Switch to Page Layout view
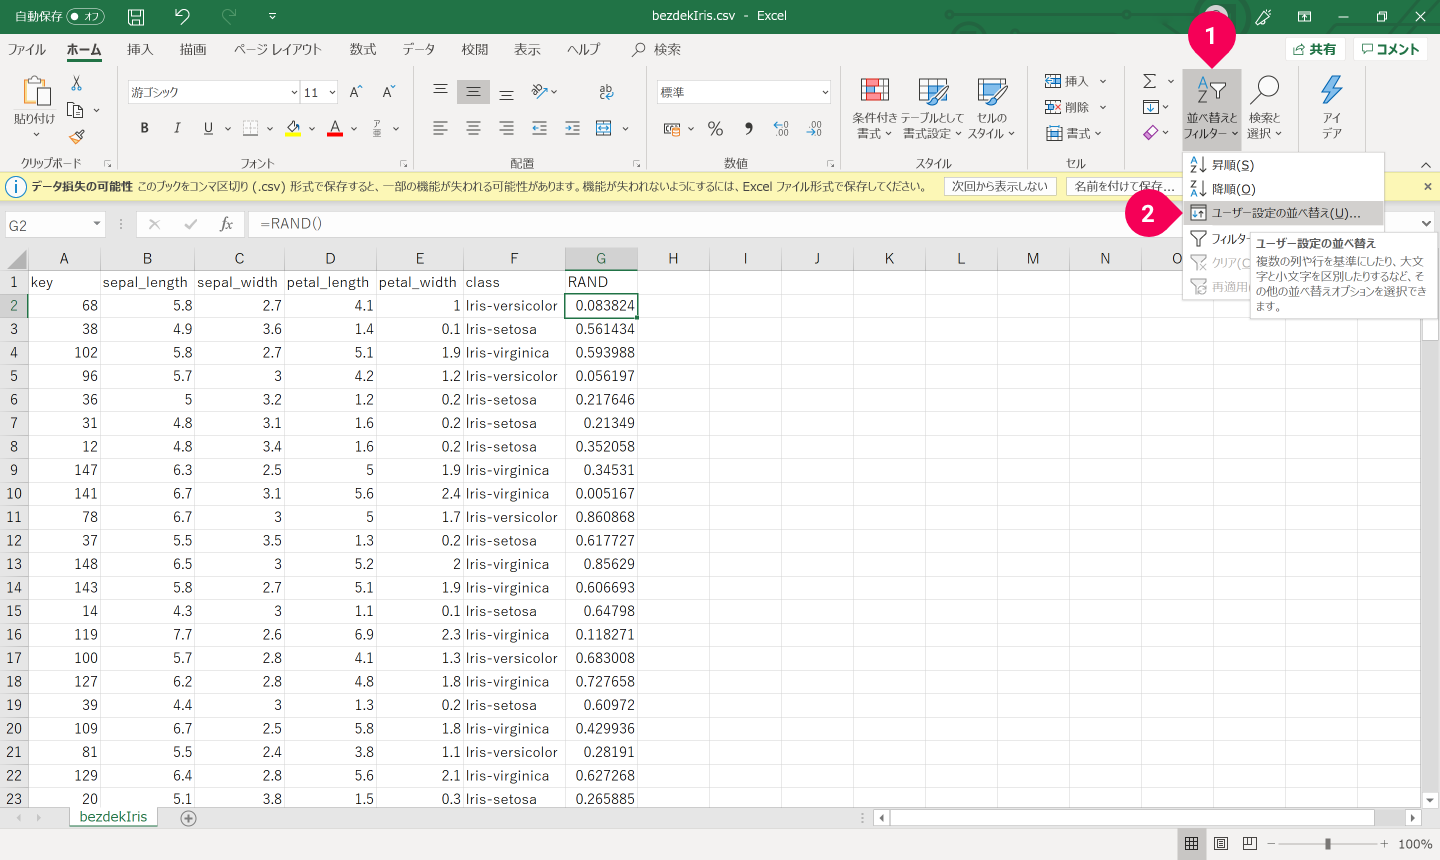1440x860 pixels. click(1220, 844)
